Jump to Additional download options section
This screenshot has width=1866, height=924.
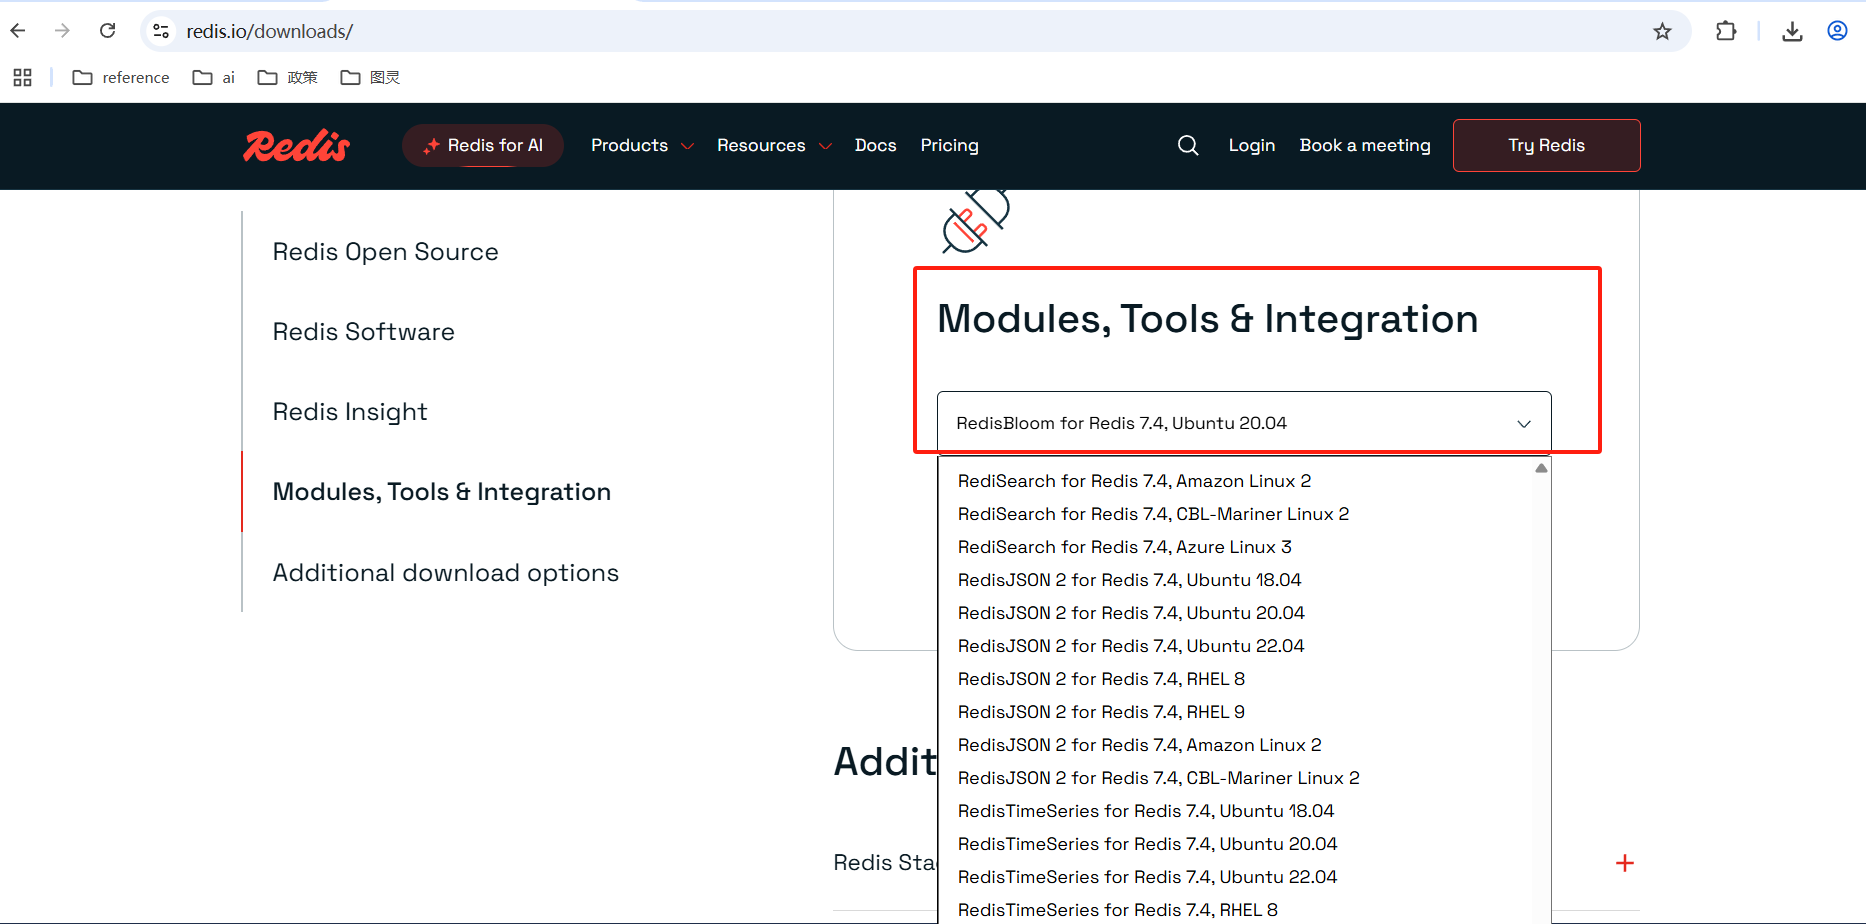coord(446,573)
